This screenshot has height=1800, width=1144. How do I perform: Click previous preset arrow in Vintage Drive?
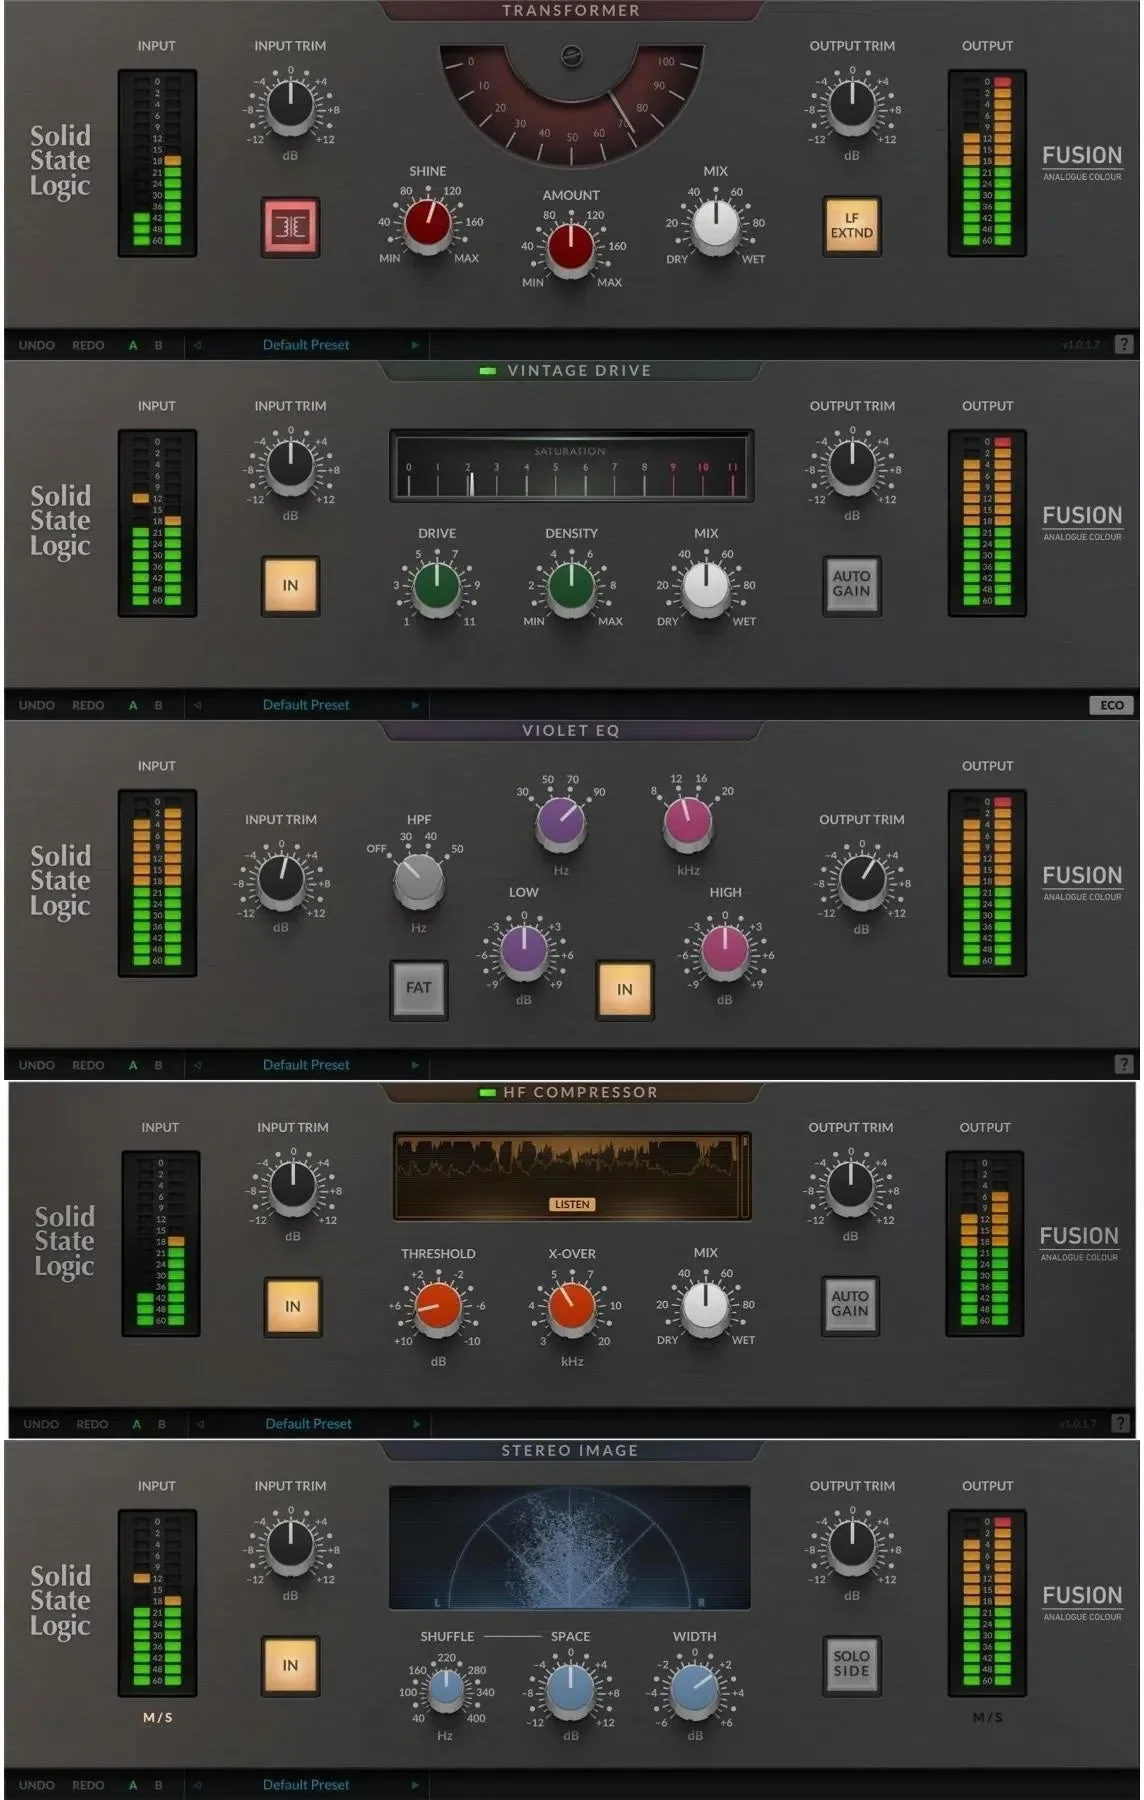(x=198, y=705)
